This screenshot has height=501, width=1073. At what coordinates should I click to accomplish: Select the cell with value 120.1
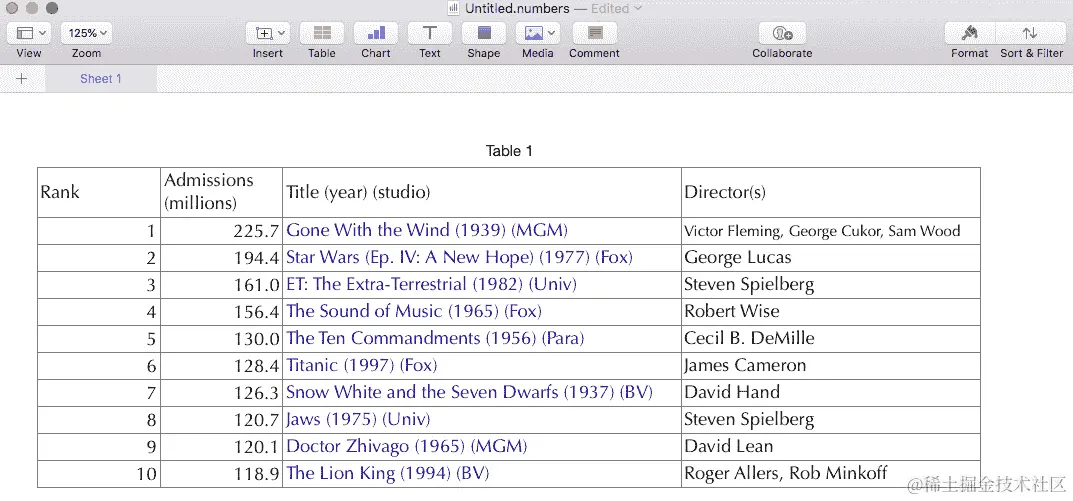[x=222, y=447]
